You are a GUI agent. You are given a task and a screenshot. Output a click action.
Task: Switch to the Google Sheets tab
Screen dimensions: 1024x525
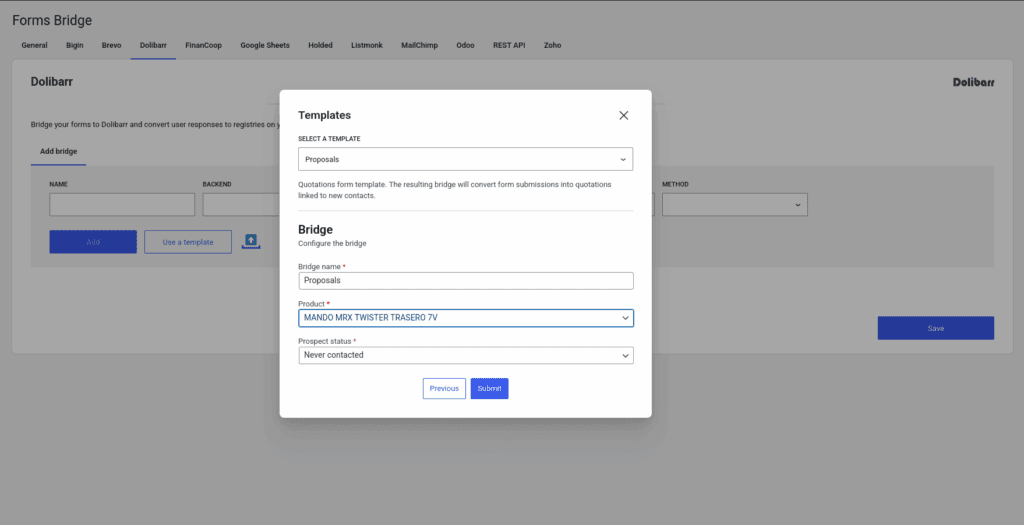click(265, 46)
